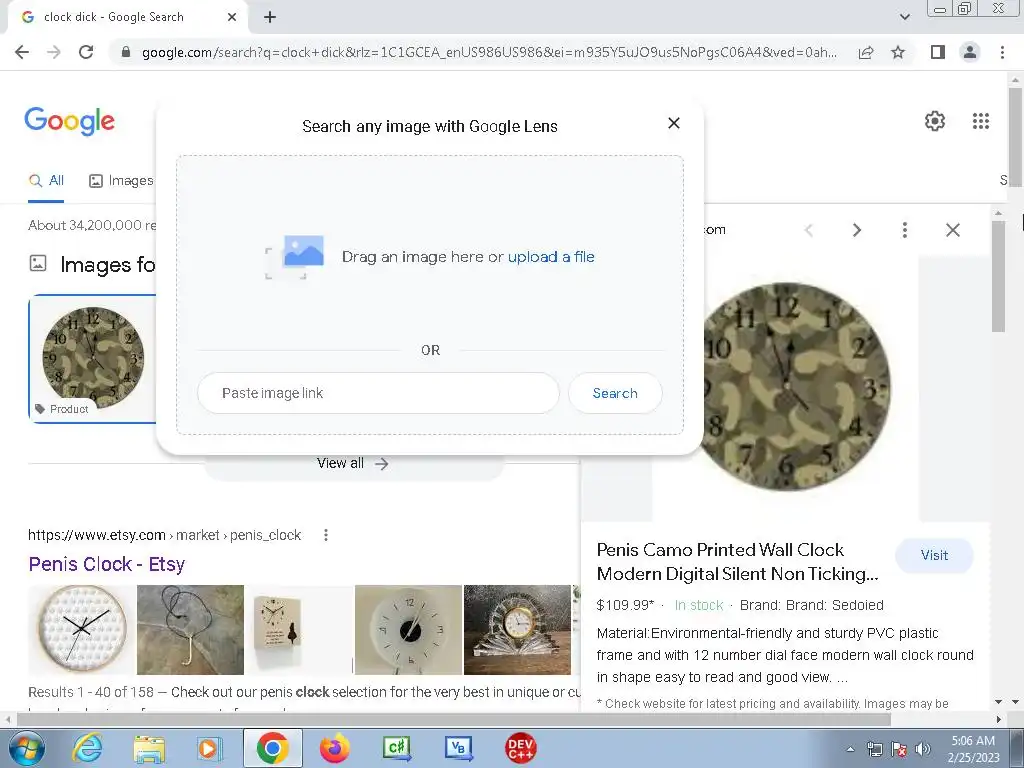Reload the current page

86,52
